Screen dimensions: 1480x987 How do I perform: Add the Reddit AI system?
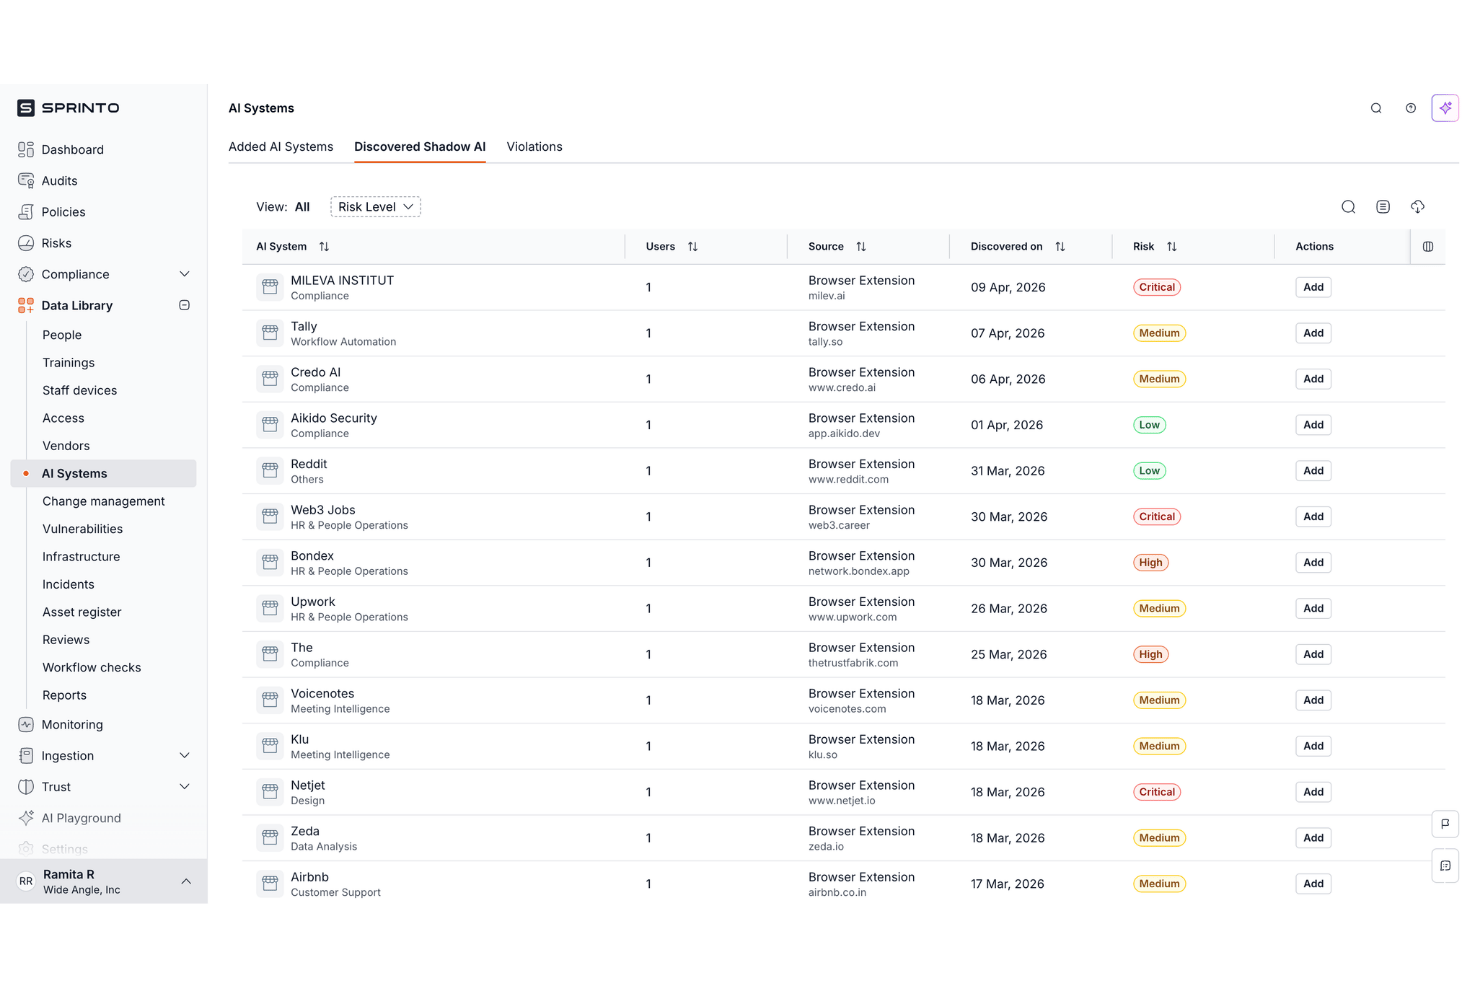tap(1314, 471)
